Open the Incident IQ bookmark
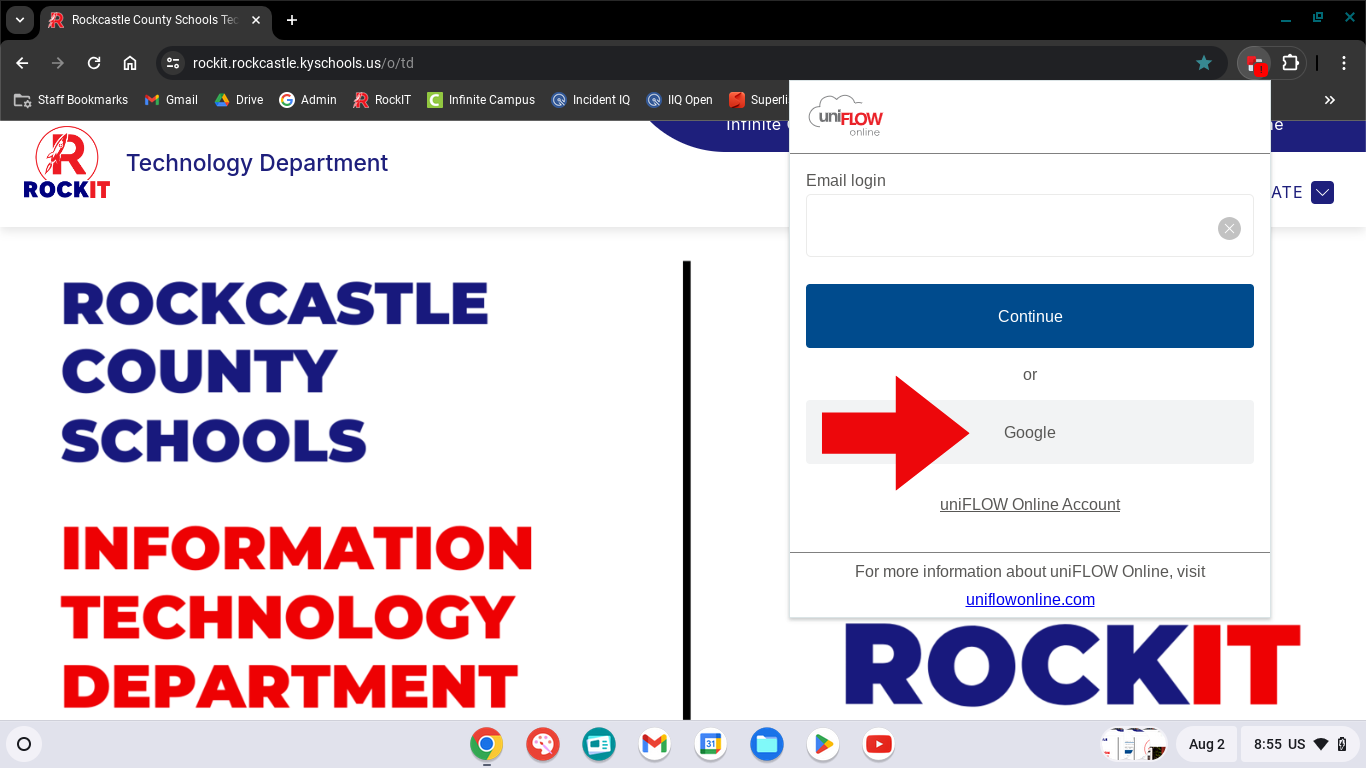This screenshot has height=768, width=1366. pyautogui.click(x=591, y=100)
